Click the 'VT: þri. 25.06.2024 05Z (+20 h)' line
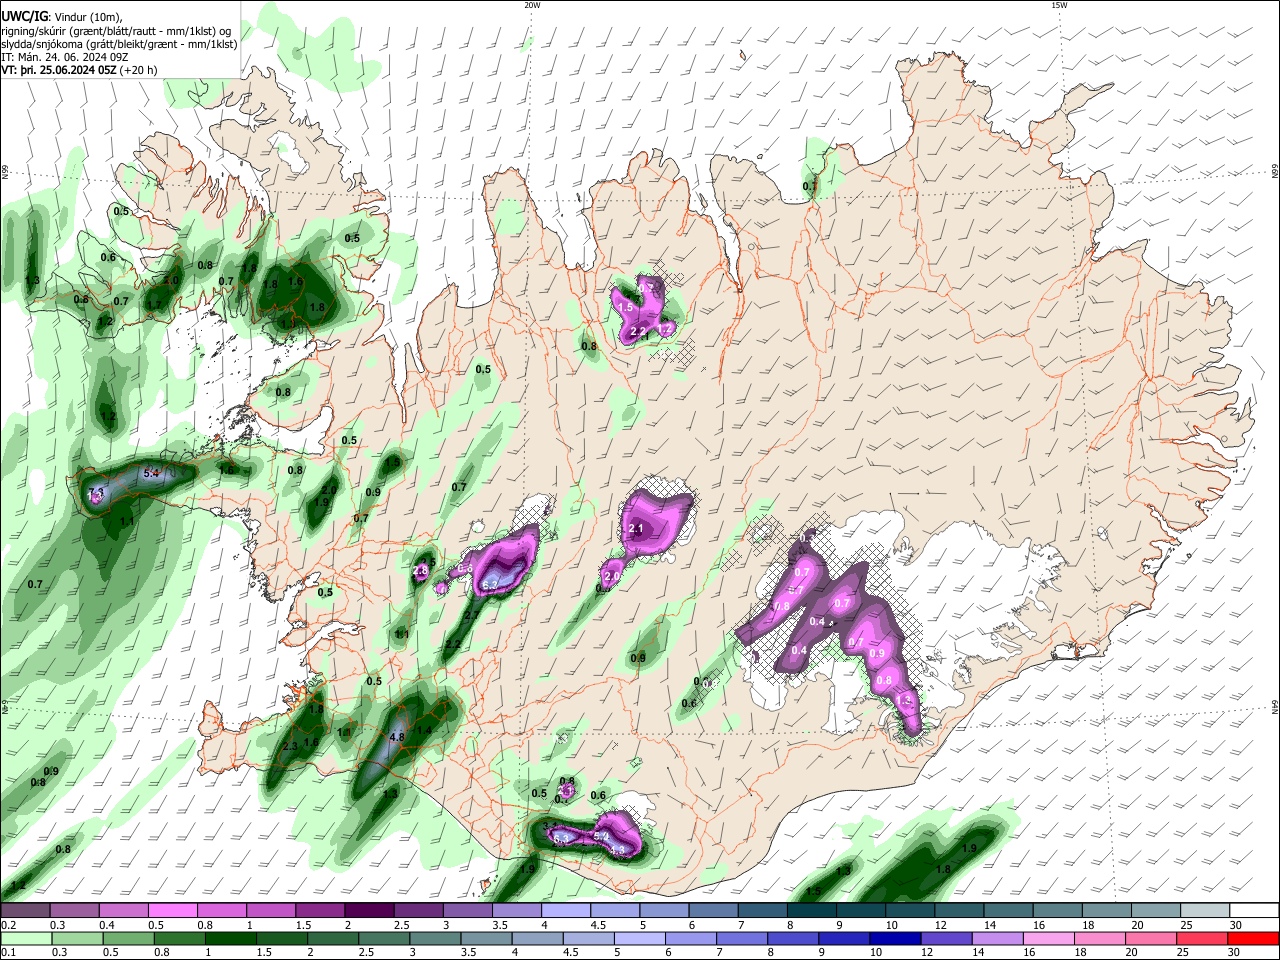Image resolution: width=1280 pixels, height=960 pixels. click(x=79, y=70)
